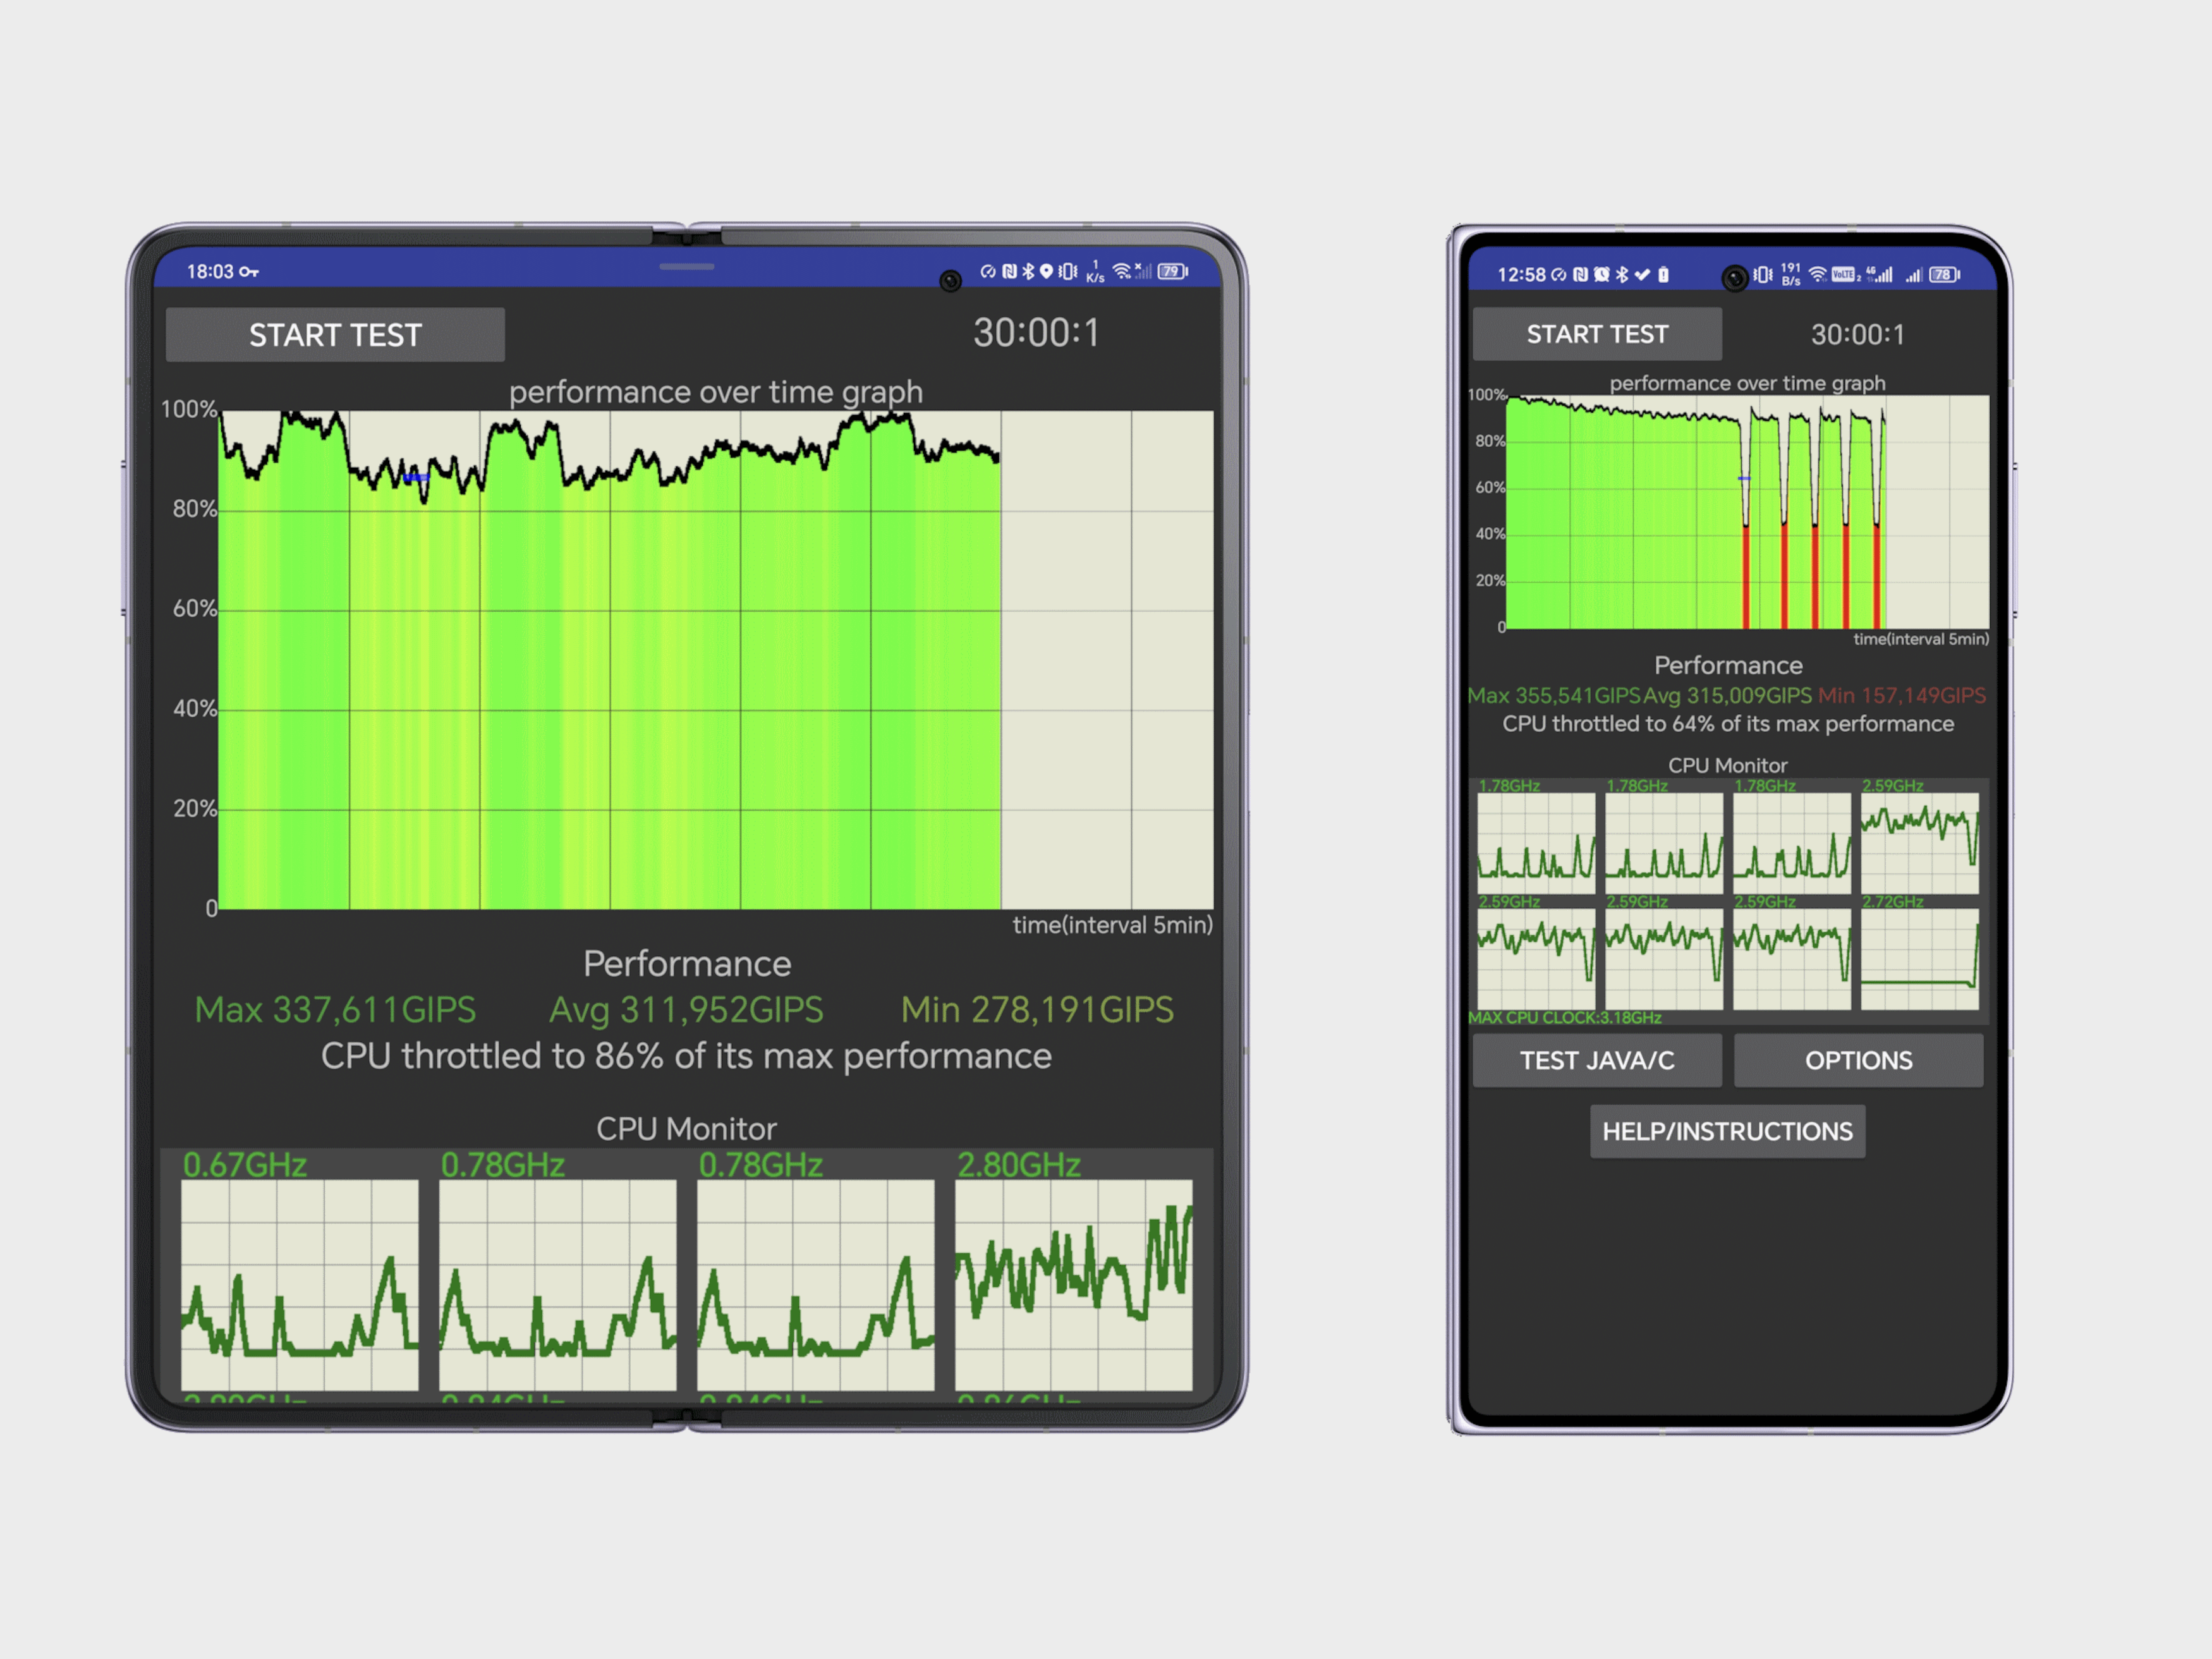This screenshot has width=2212, height=1659.
Task: Tap the battery 78 icon on right phone
Action: 1945,275
